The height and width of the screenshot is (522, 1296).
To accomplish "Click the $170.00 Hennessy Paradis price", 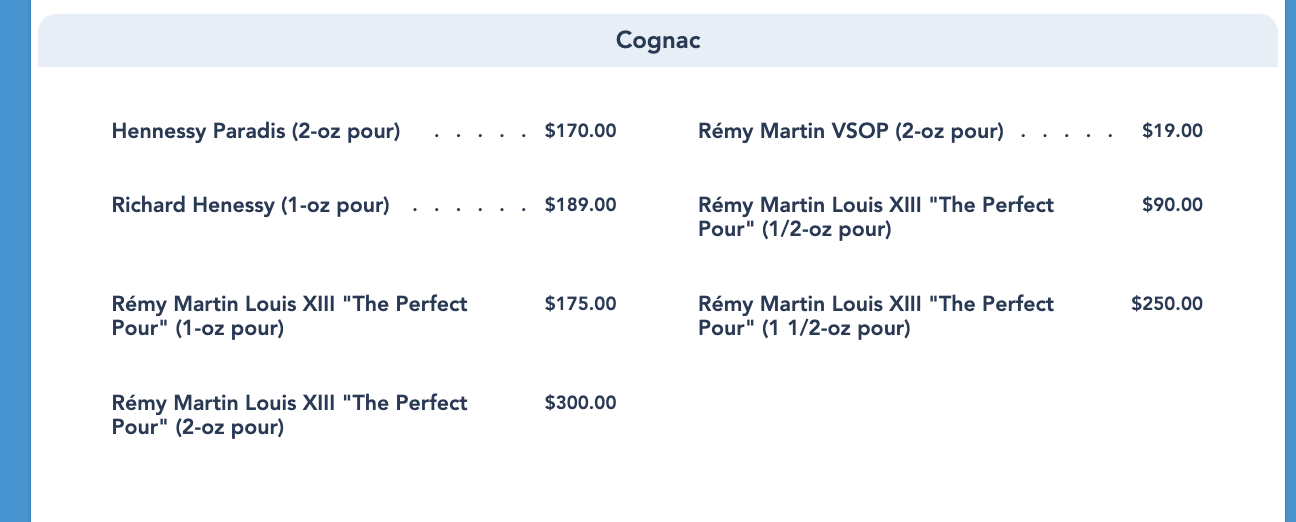I will [580, 131].
